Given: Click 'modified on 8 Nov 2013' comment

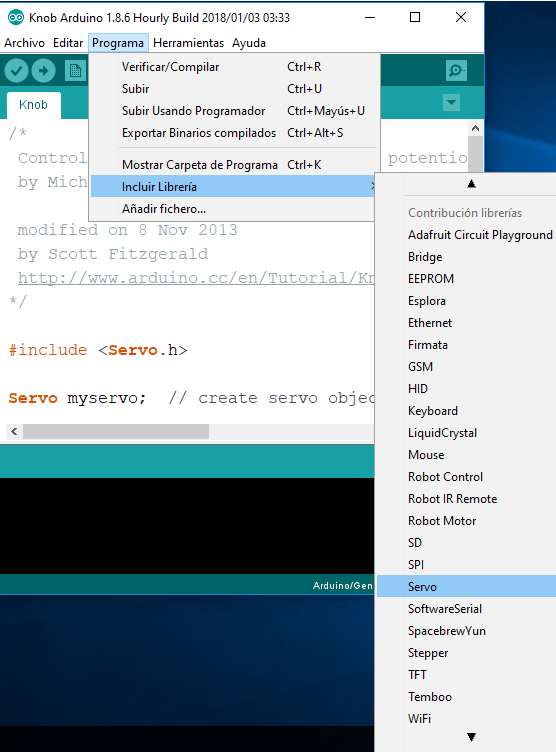Looking at the screenshot, I should 127,230.
